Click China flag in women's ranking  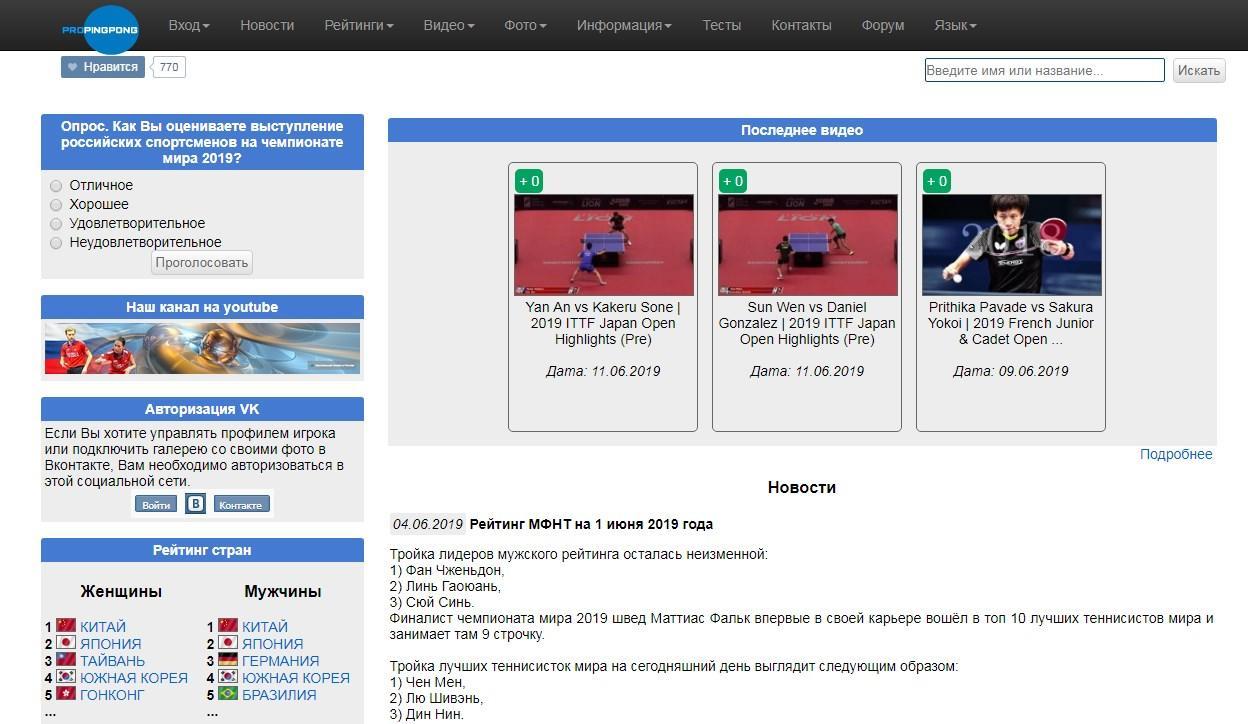66,627
